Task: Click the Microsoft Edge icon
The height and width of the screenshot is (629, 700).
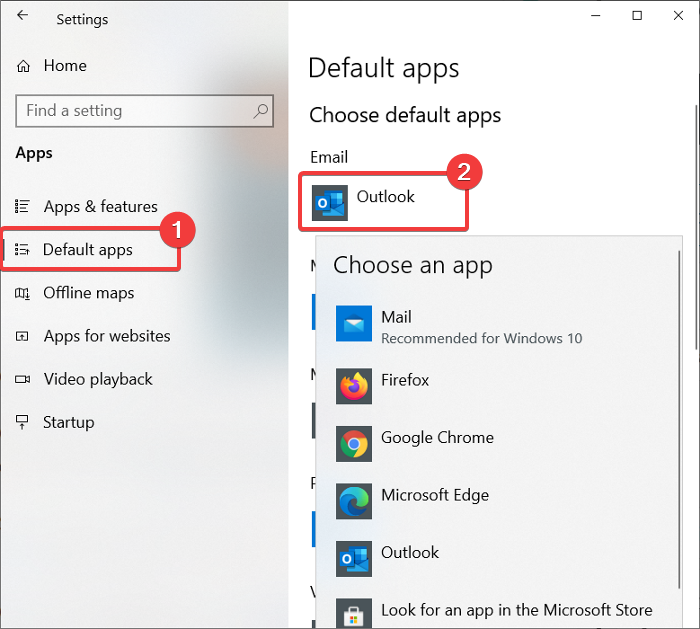Action: click(354, 499)
